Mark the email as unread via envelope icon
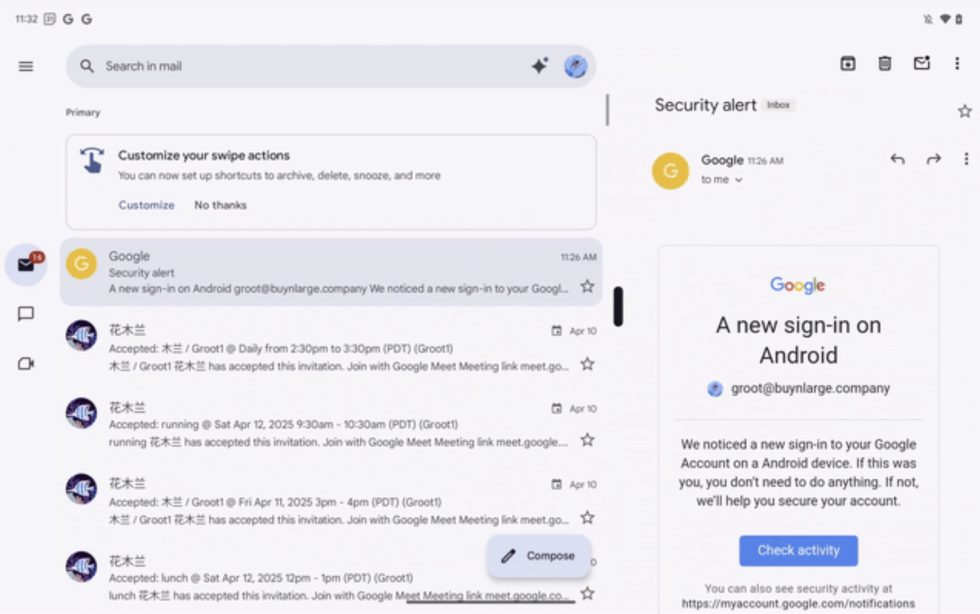 921,63
